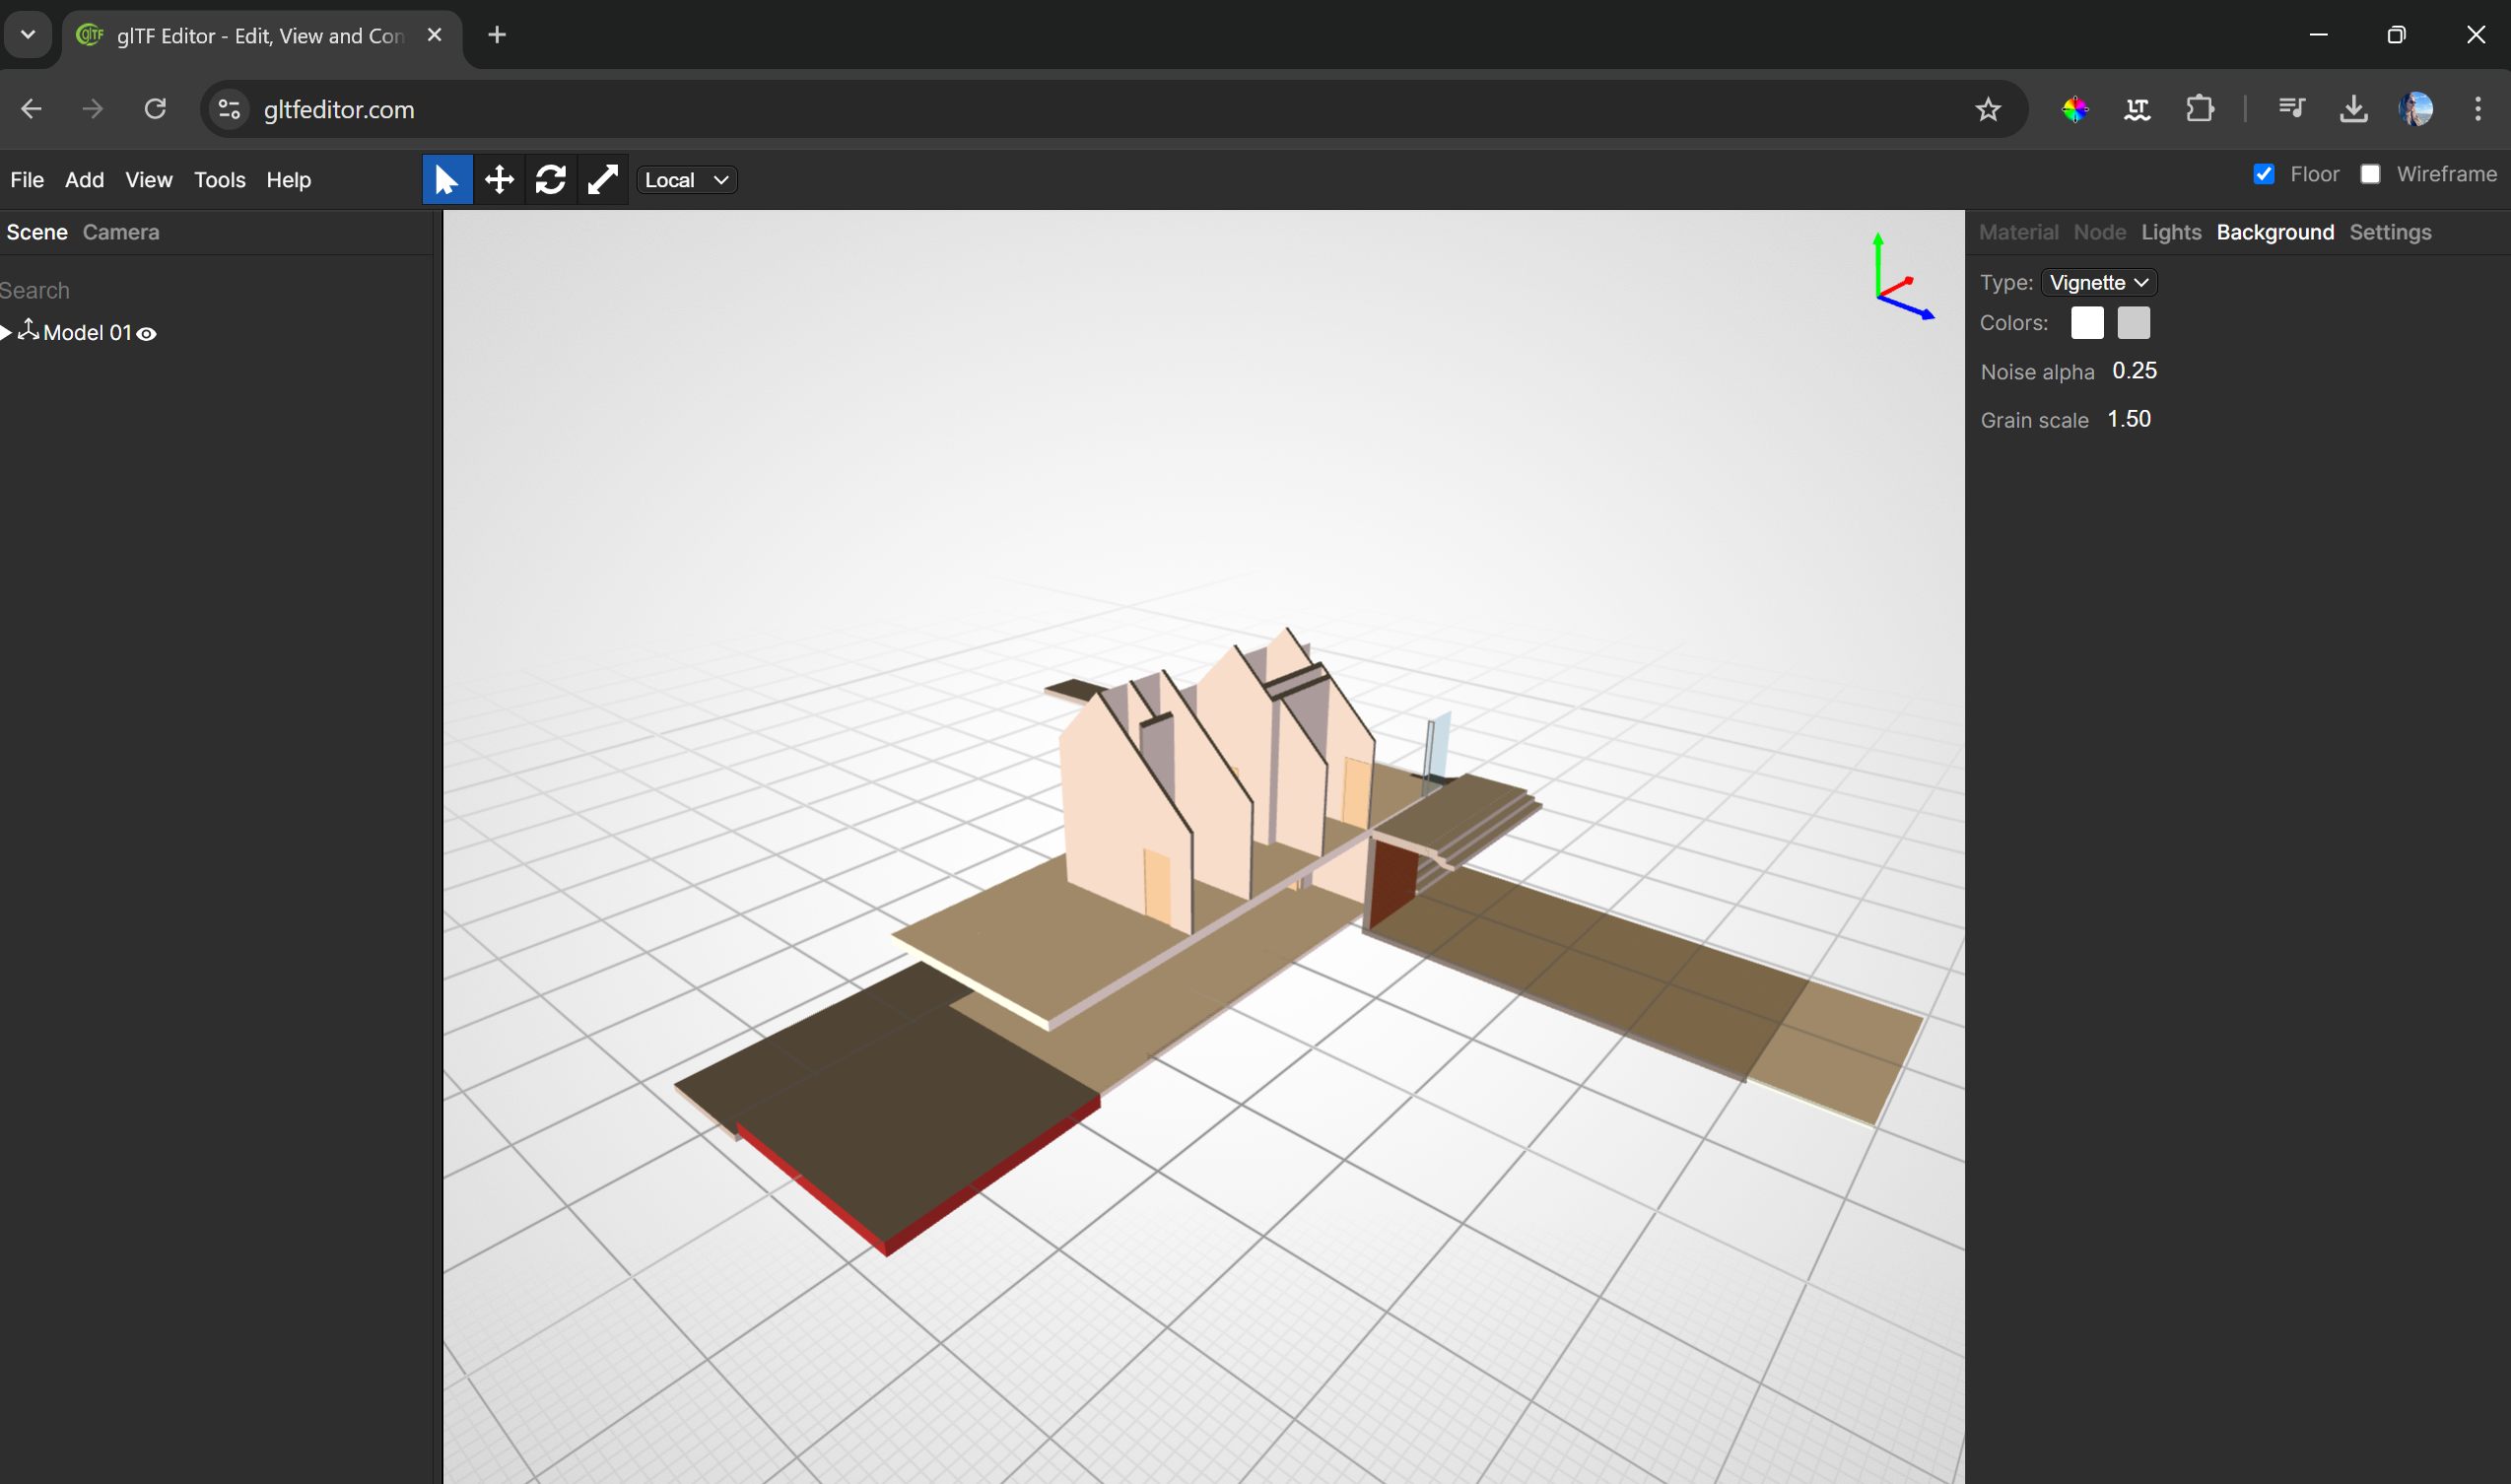2511x1484 pixels.
Task: Enable the Wireframe checkbox
Action: tap(2370, 174)
